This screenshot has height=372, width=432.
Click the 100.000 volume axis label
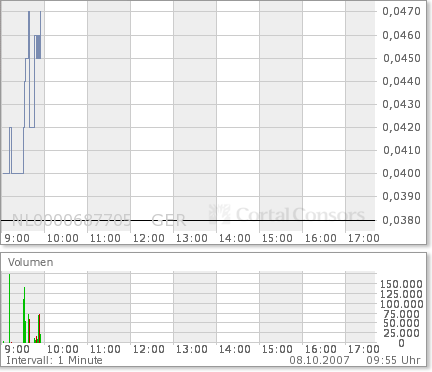tap(402, 304)
